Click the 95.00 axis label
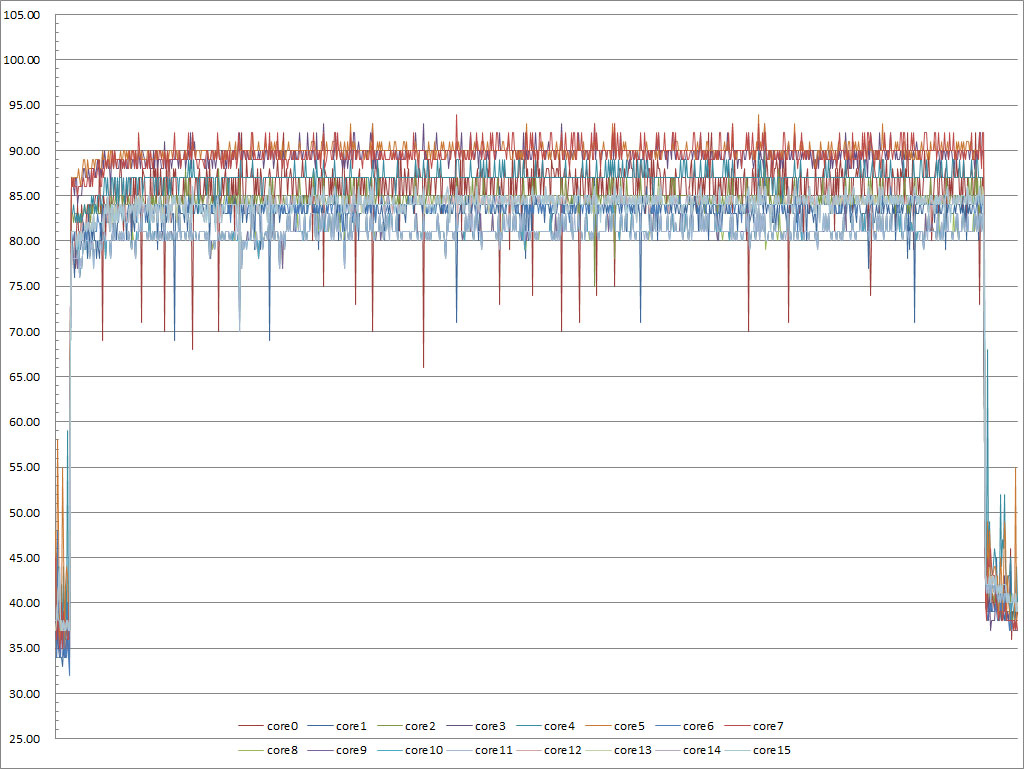 tap(24, 105)
